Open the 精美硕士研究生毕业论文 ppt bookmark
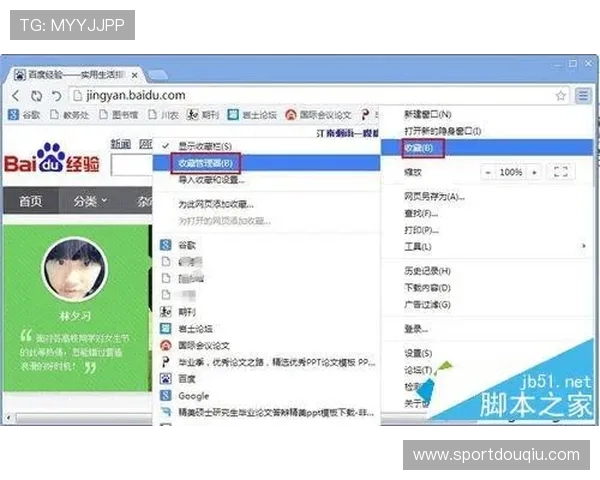 266,412
